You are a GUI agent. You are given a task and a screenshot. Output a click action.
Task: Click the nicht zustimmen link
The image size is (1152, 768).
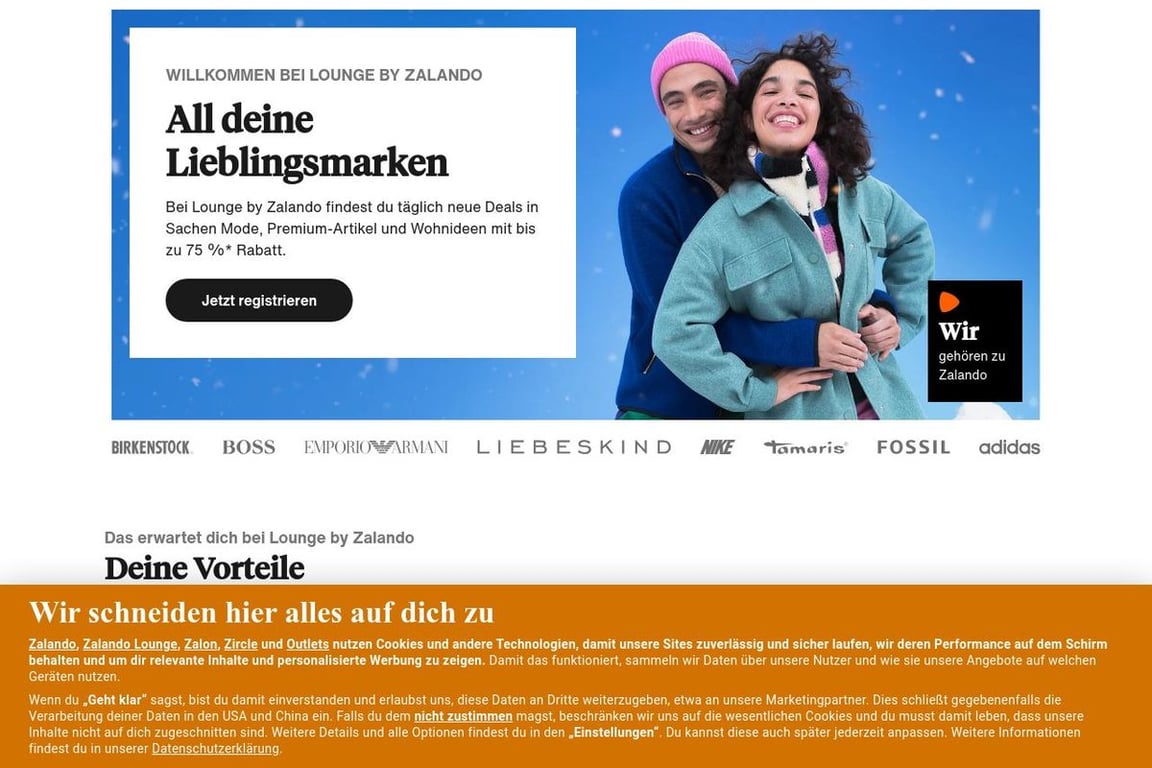463,716
